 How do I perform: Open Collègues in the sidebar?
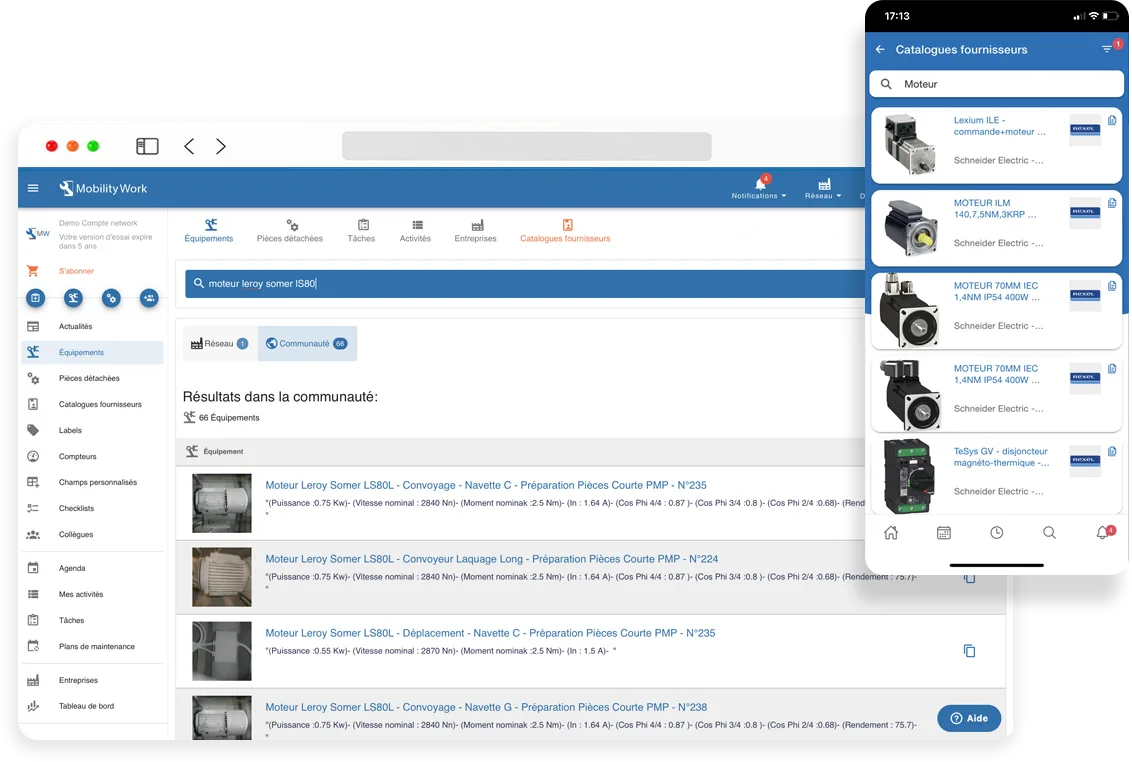[93, 534]
